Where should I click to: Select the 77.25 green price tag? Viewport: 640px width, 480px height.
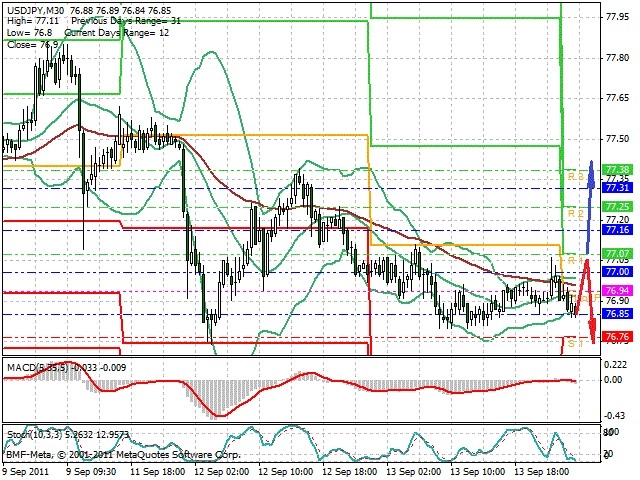[x=617, y=207]
